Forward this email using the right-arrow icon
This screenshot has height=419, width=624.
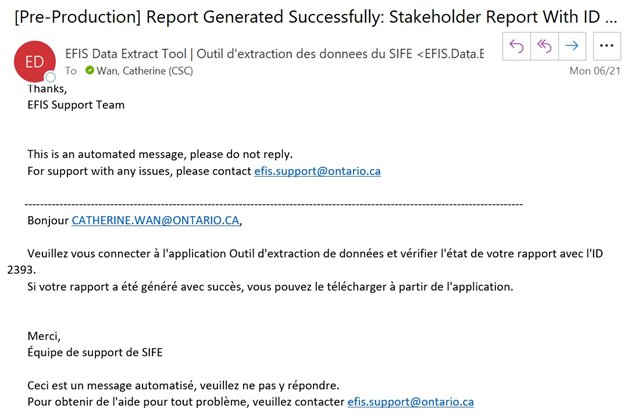click(572, 46)
